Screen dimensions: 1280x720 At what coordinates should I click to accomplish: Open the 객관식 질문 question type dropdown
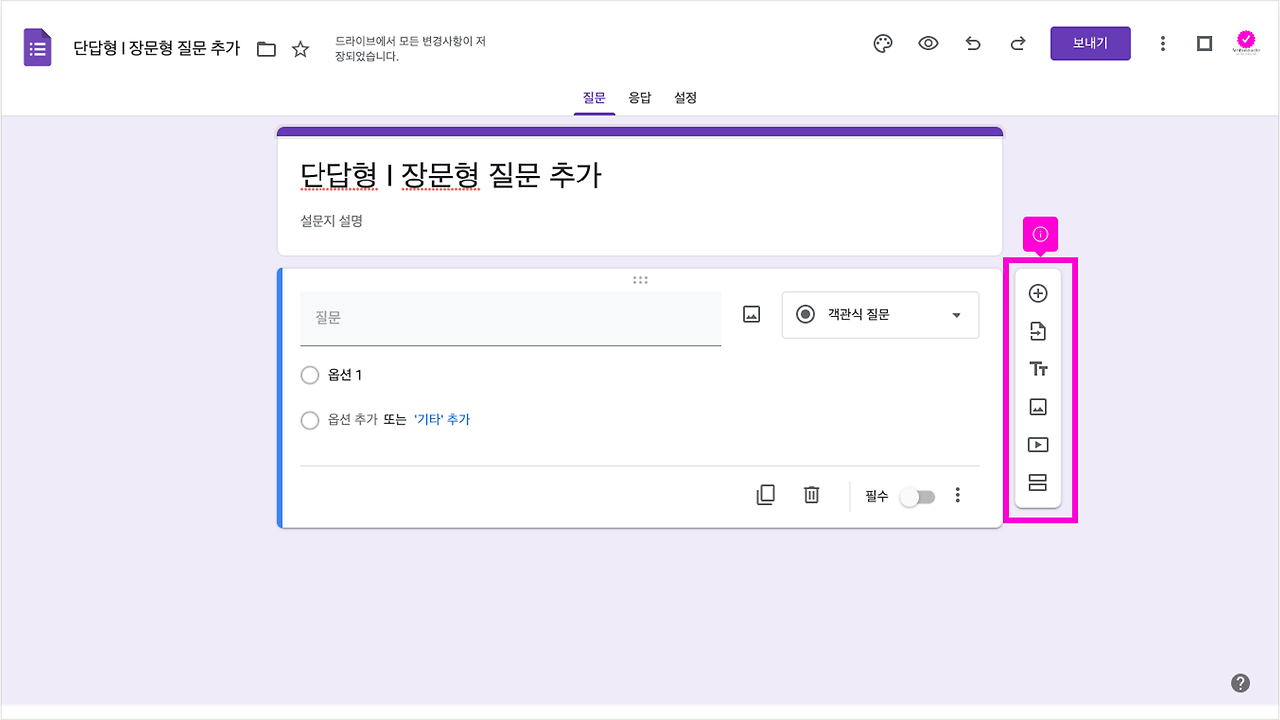880,315
